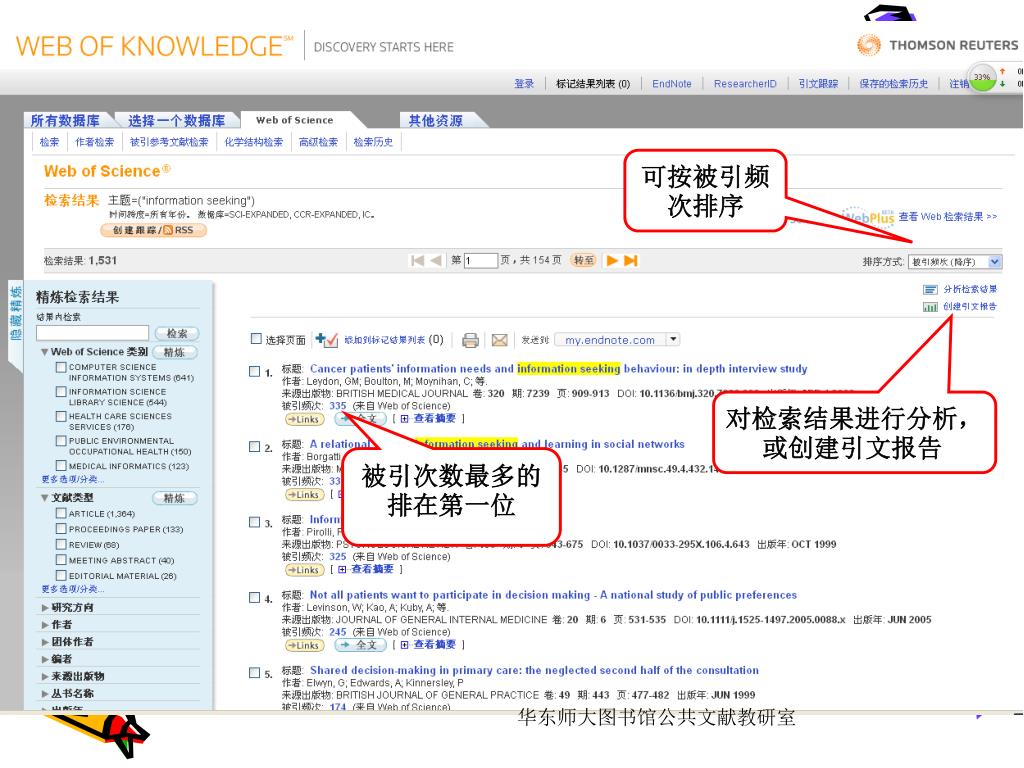Viewport: 1024px width, 768px height.
Task: Click the add to marked list icon
Action: pyautogui.click(x=327, y=340)
